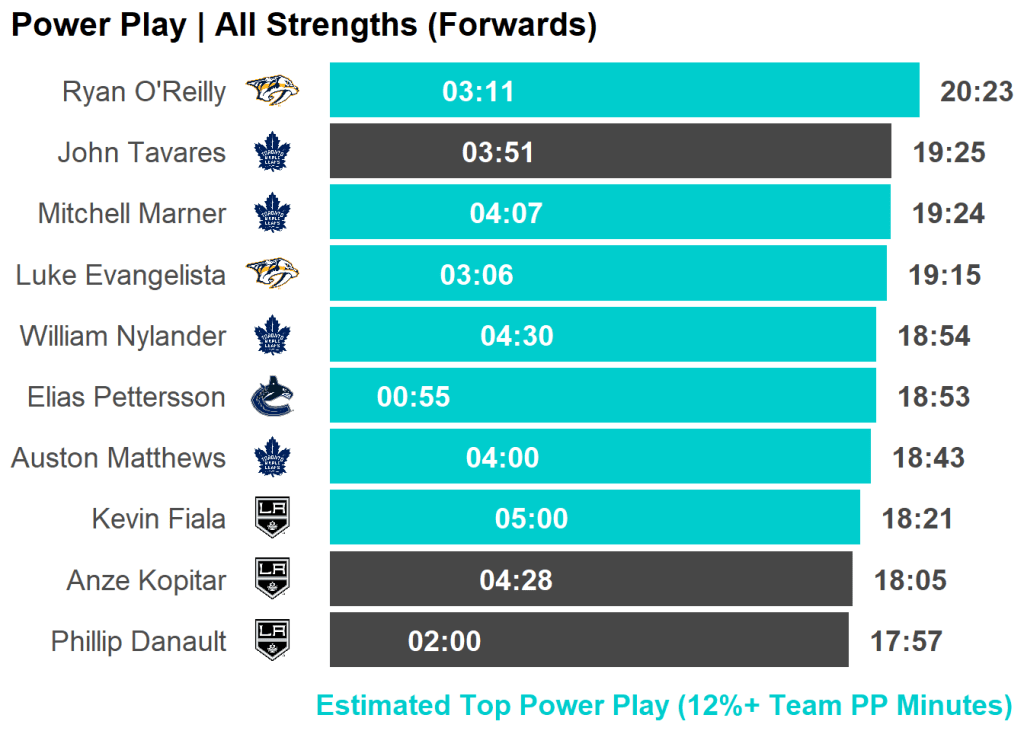Viewport: 1024px width, 731px height.
Task: Click Kevin Fiala's 05:00 power play label
Action: (x=531, y=519)
